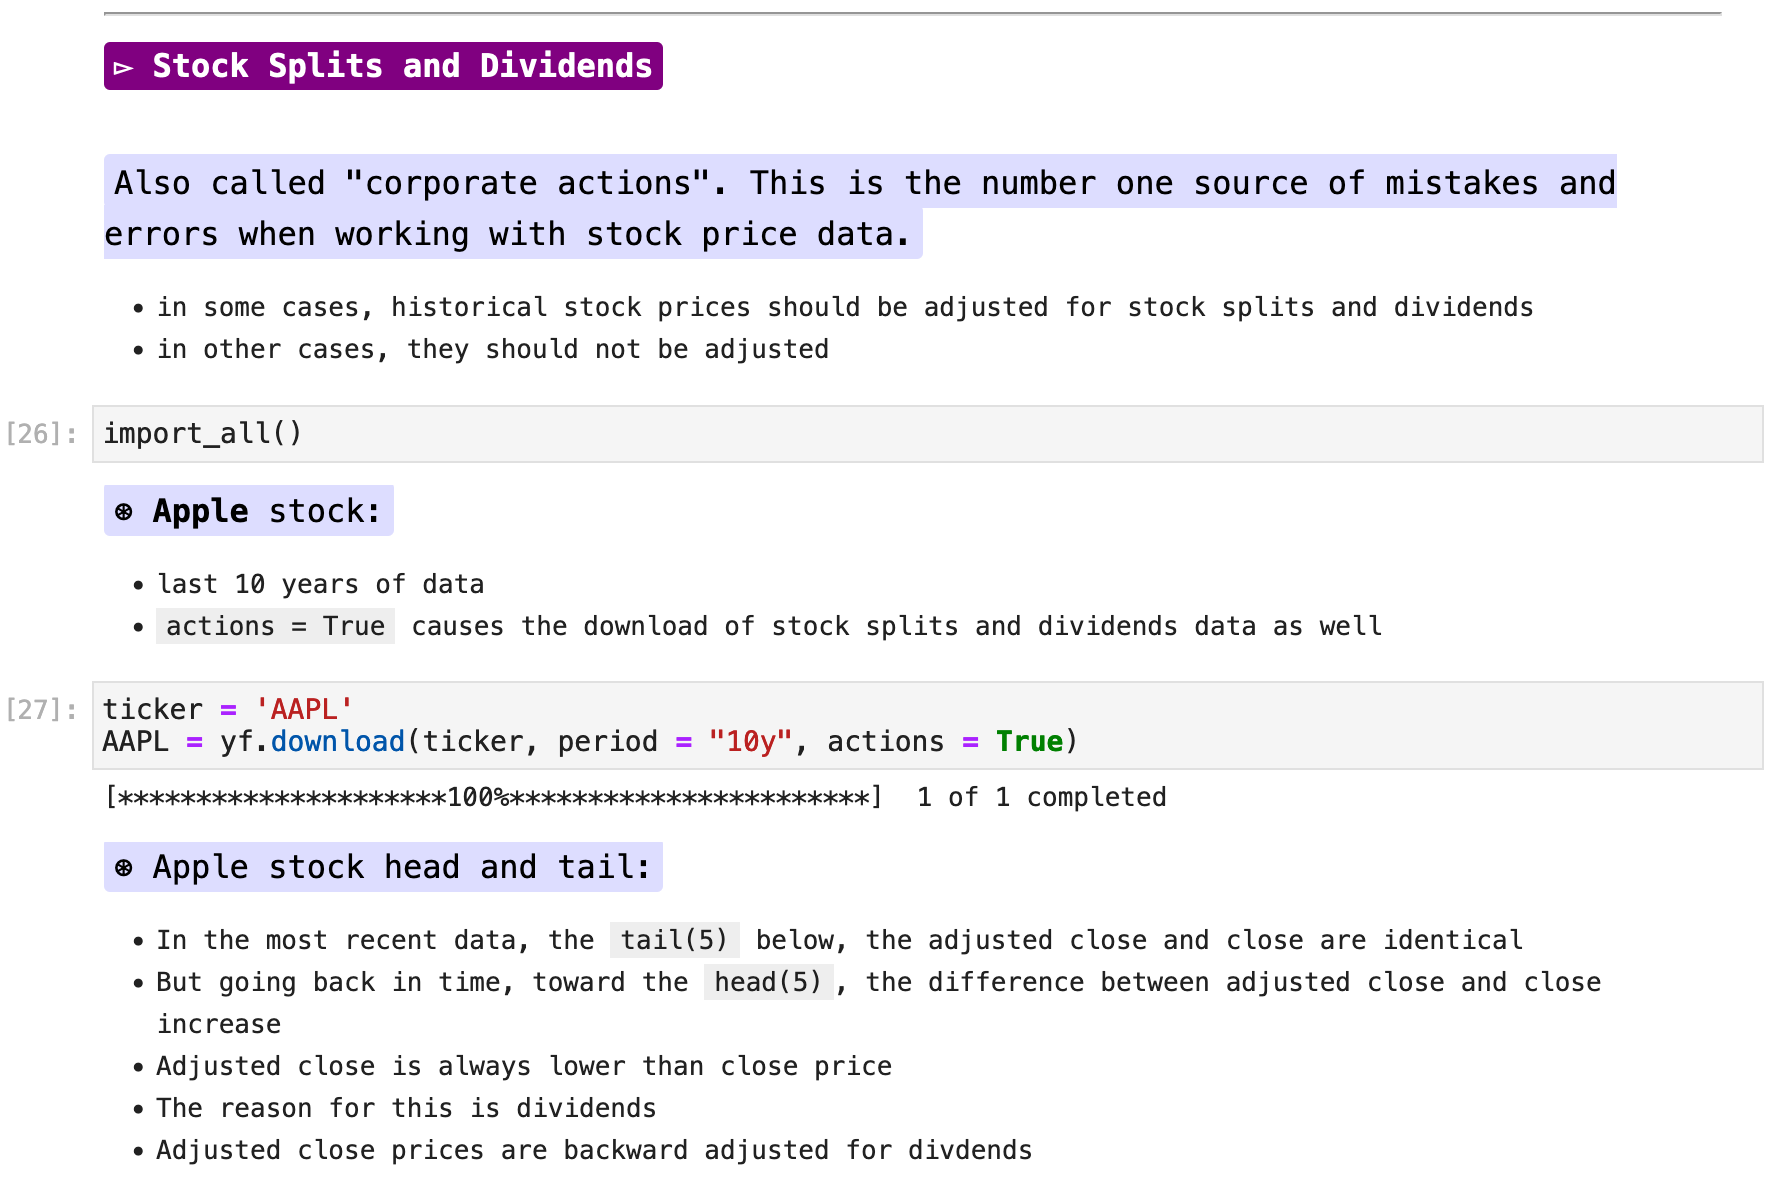
Task: Click the "actions = True" inline code
Action: (275, 627)
